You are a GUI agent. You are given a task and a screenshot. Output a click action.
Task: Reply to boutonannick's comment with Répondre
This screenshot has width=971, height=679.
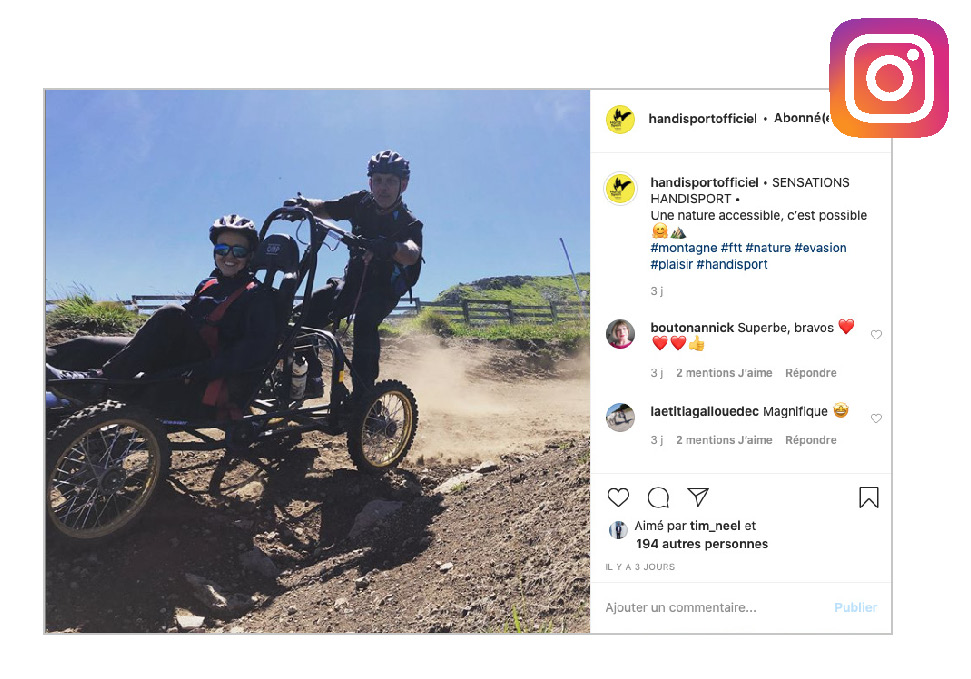pyautogui.click(x=811, y=373)
